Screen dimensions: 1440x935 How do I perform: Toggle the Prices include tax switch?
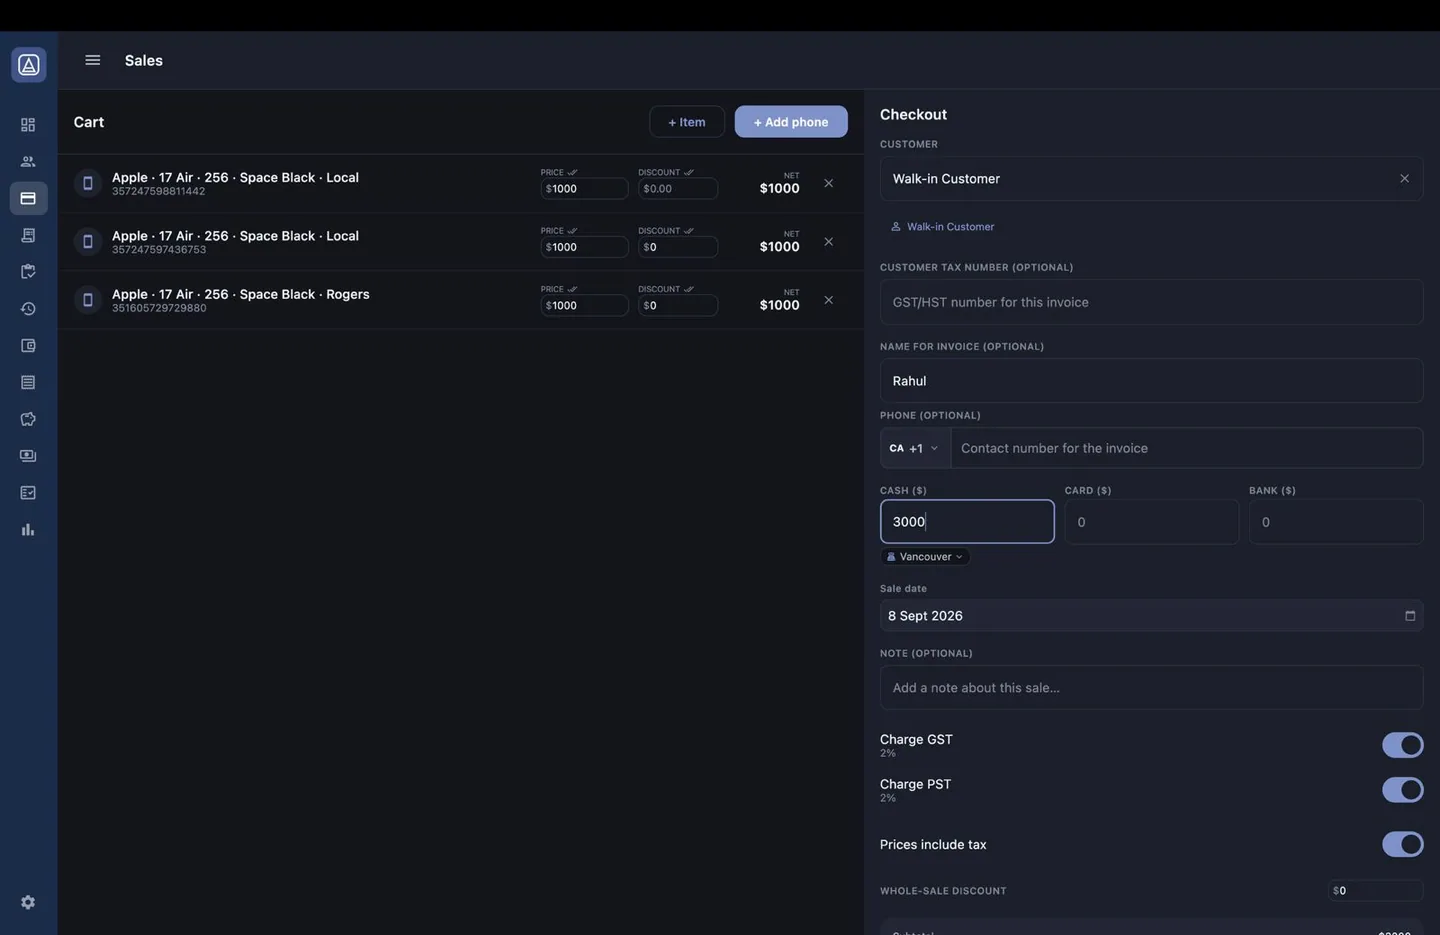pyautogui.click(x=1402, y=844)
